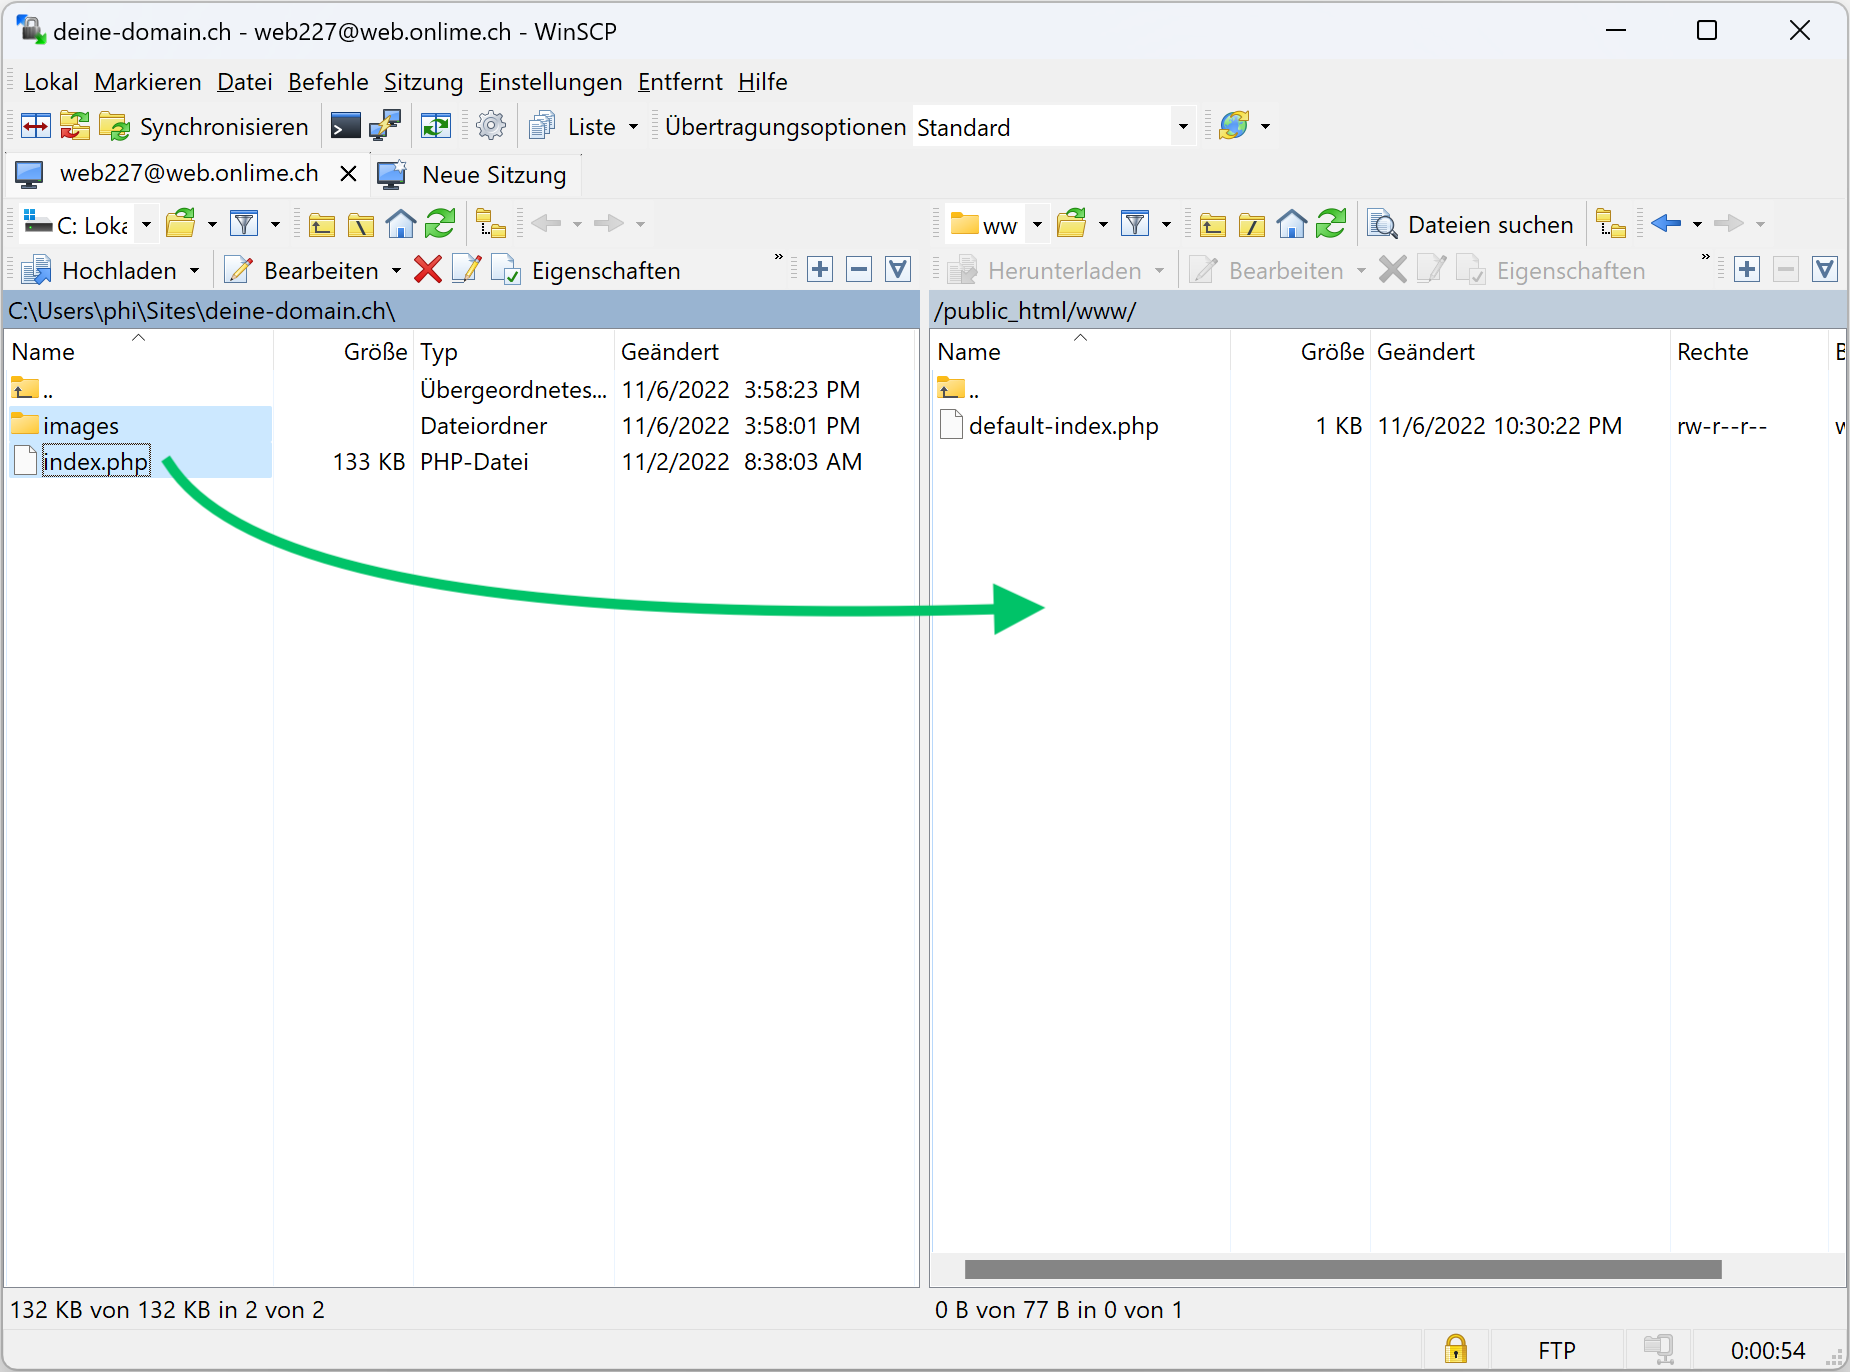Viewport: 1850px width, 1372px height.
Task: Open the Einstellungen menu
Action: (551, 82)
